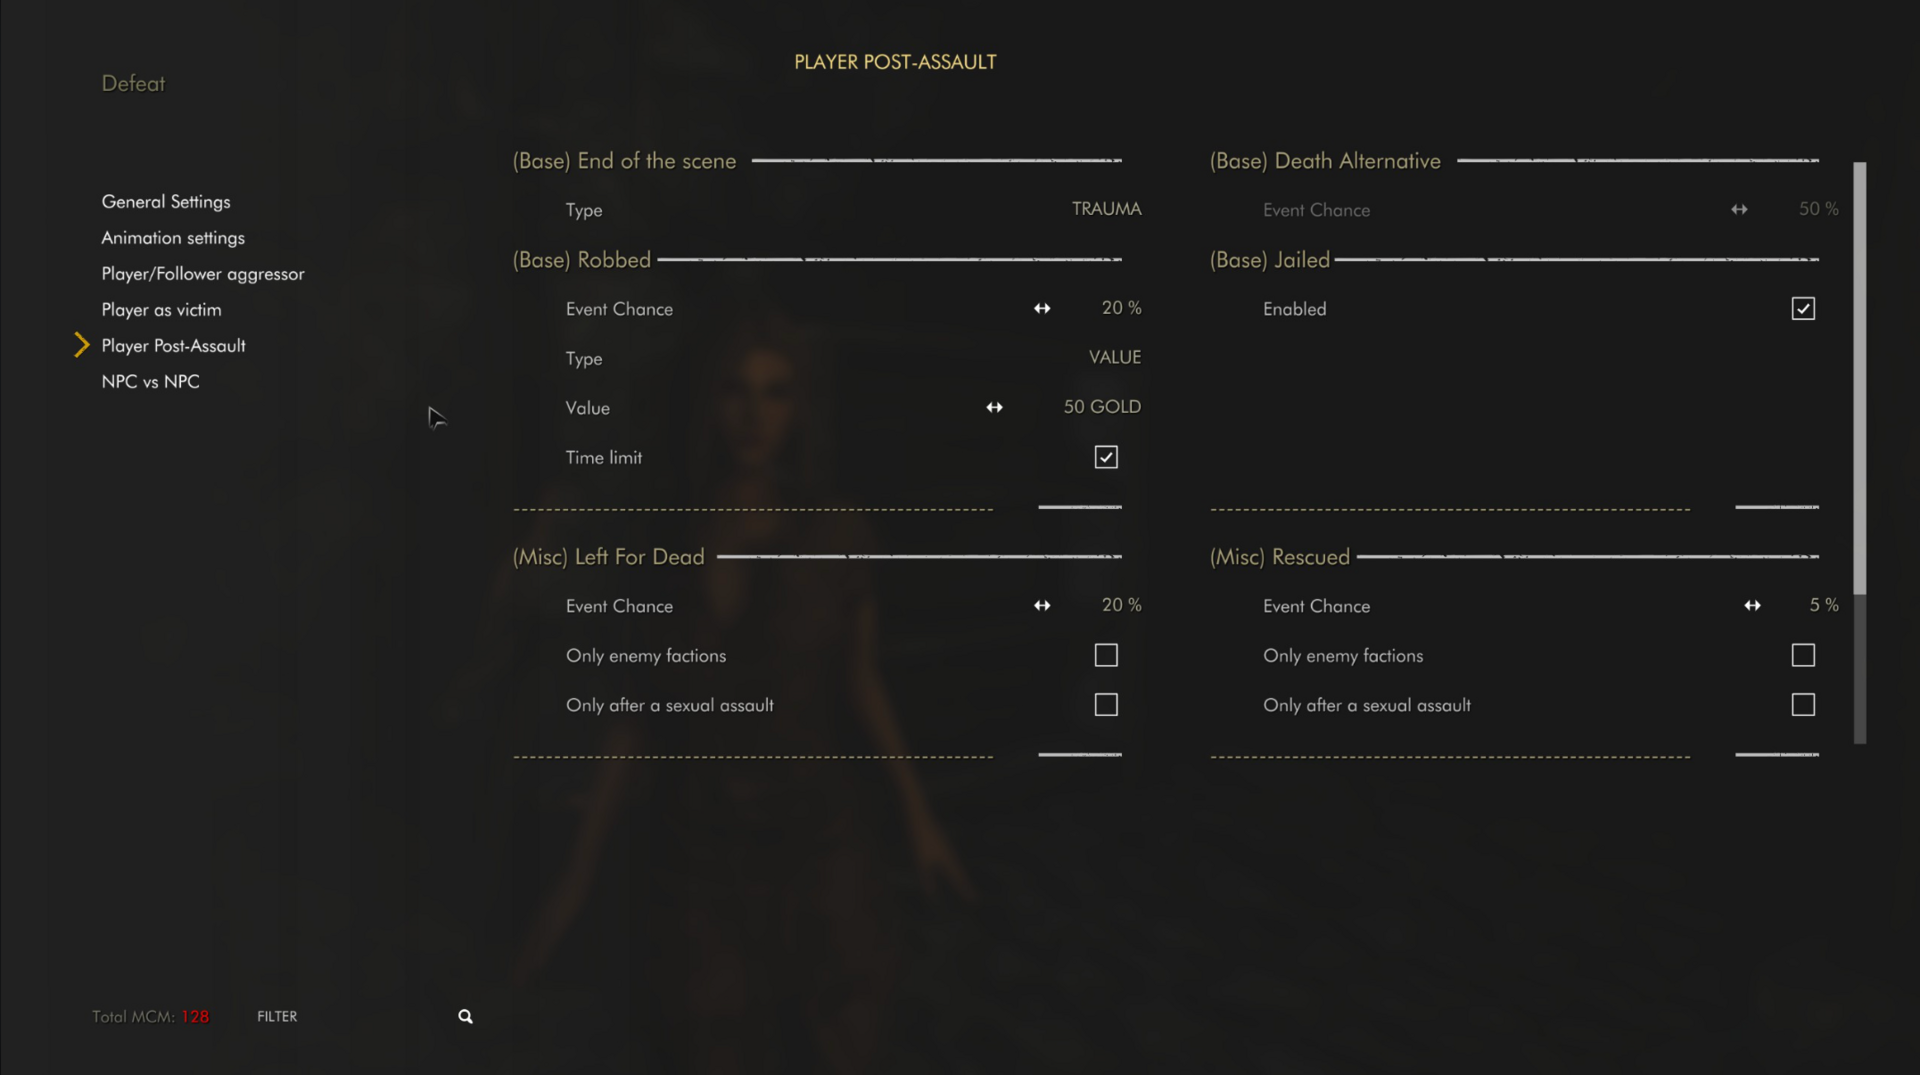Viewport: 1920px width, 1075px height.
Task: Check Rescued only after sexual assault box
Action: coord(1803,704)
